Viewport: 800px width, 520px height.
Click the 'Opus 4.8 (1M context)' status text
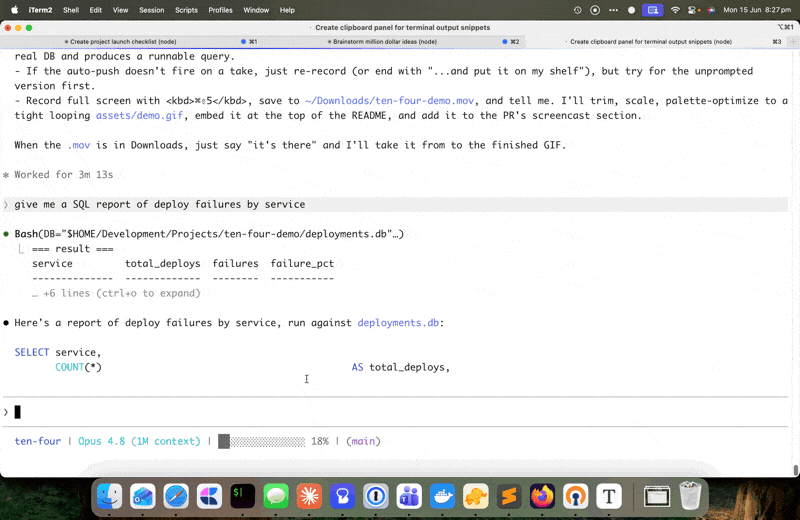[139, 441]
